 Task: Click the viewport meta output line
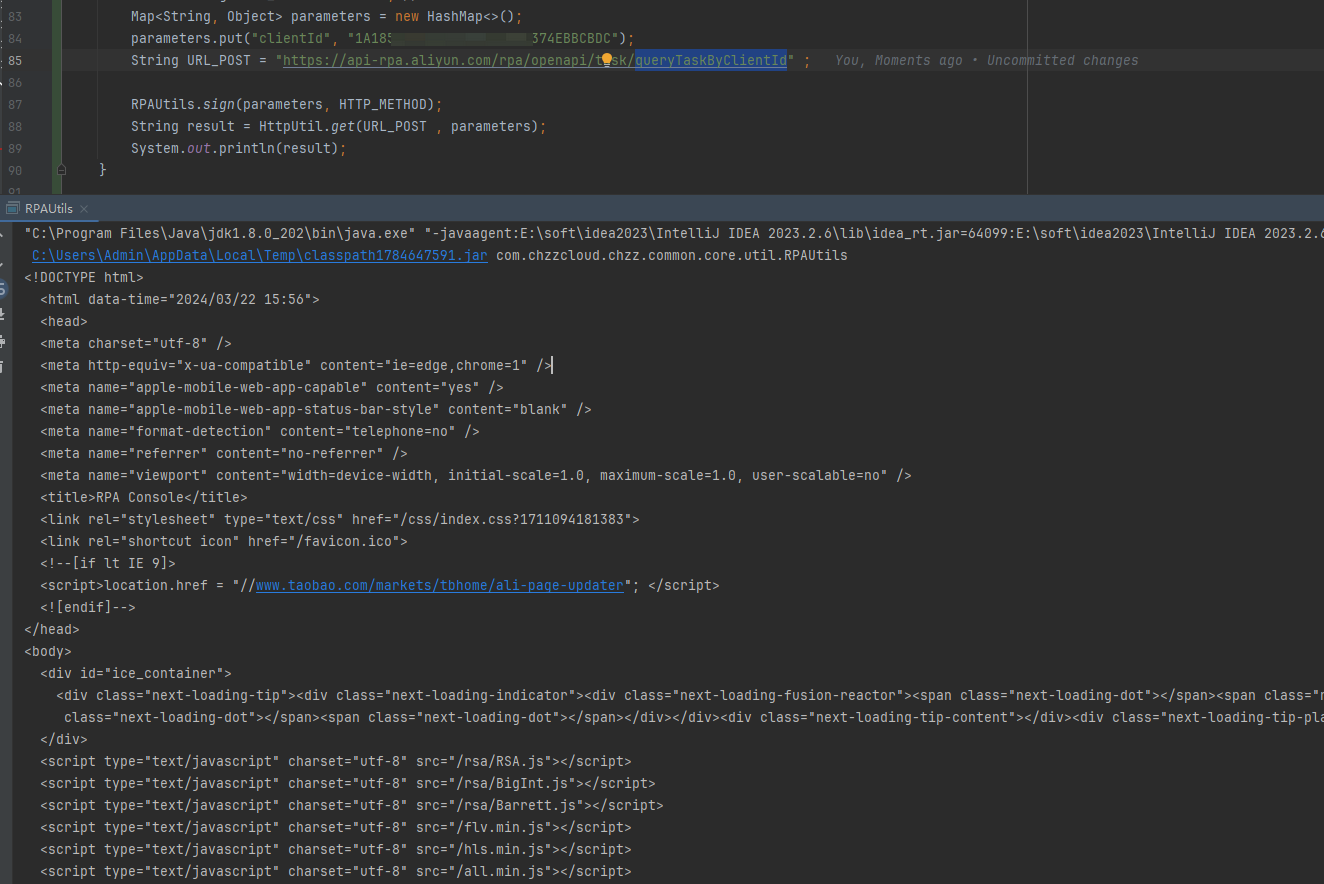pos(476,475)
